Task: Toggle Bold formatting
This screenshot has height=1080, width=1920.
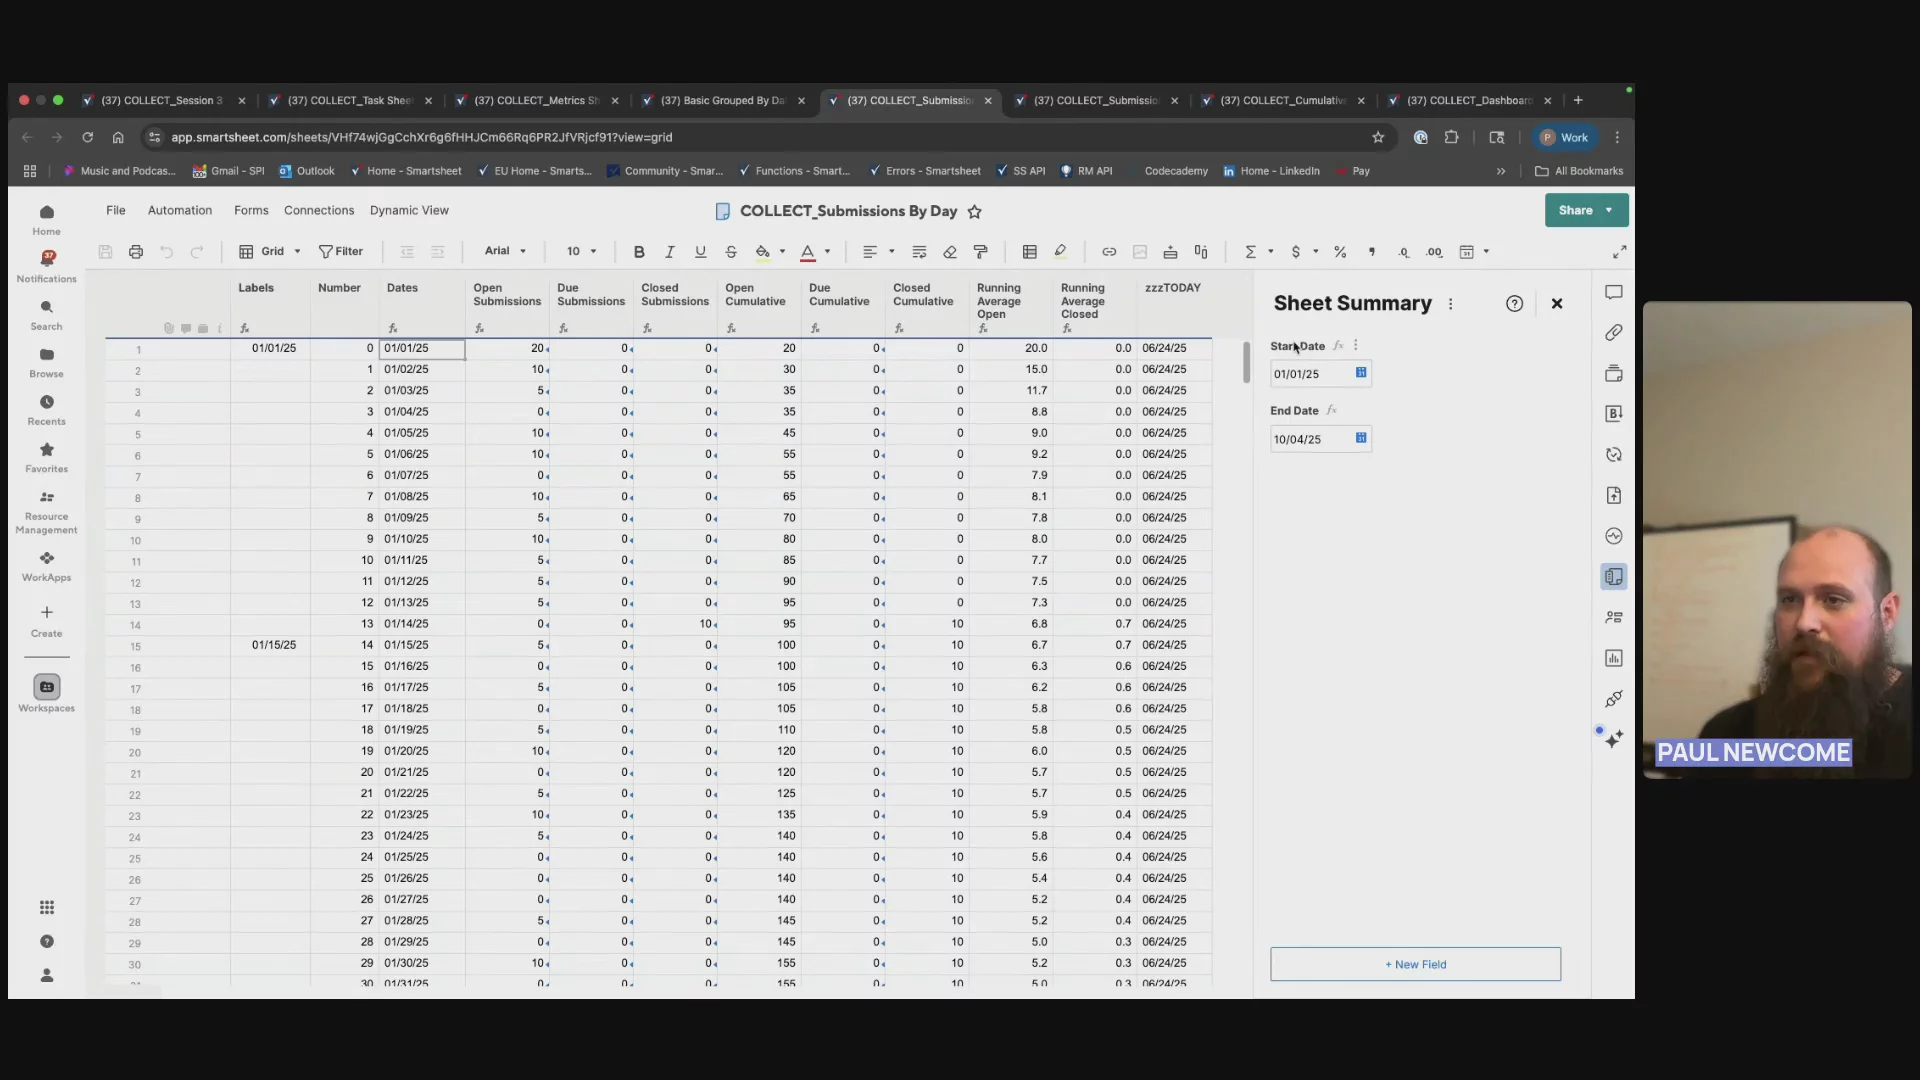Action: click(639, 252)
